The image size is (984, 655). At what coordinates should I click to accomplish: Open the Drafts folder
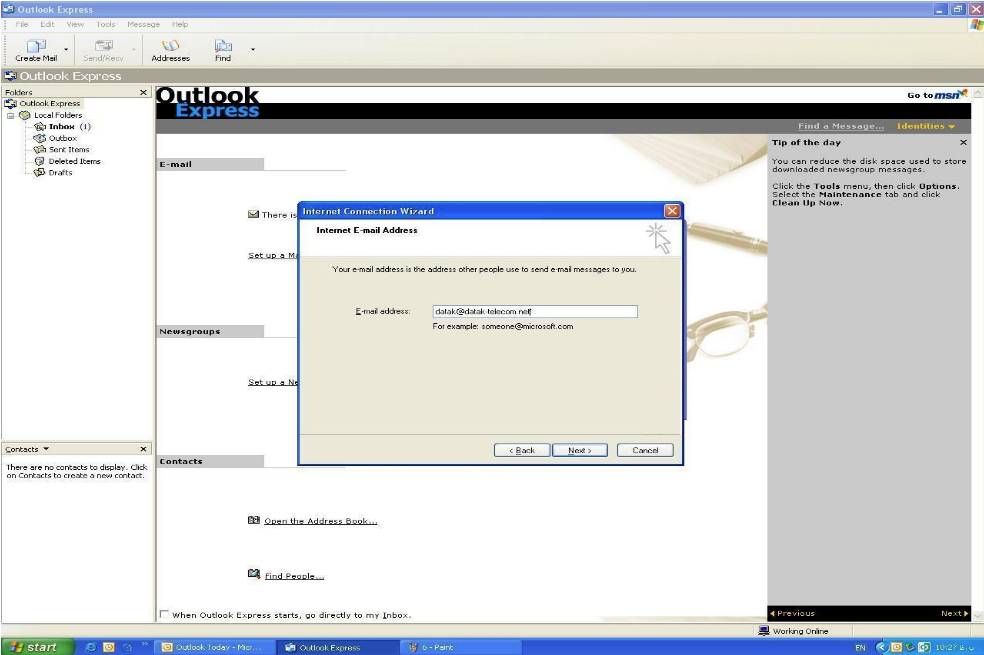click(53, 173)
